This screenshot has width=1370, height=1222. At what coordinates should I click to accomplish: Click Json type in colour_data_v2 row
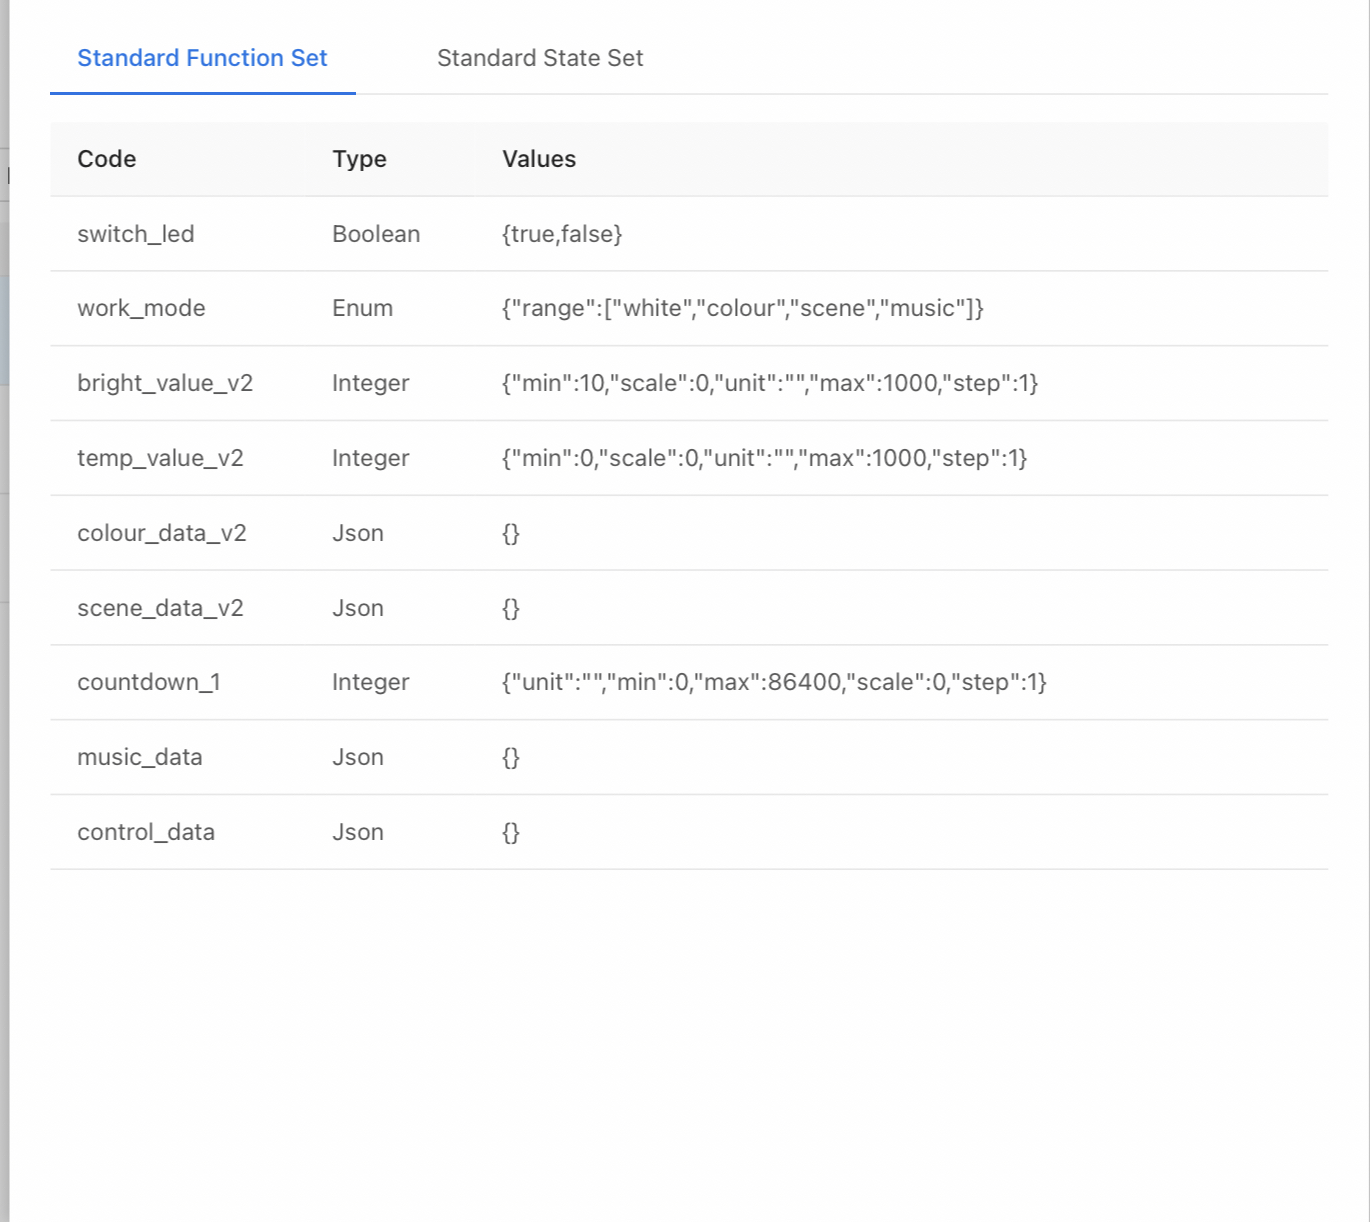[358, 533]
